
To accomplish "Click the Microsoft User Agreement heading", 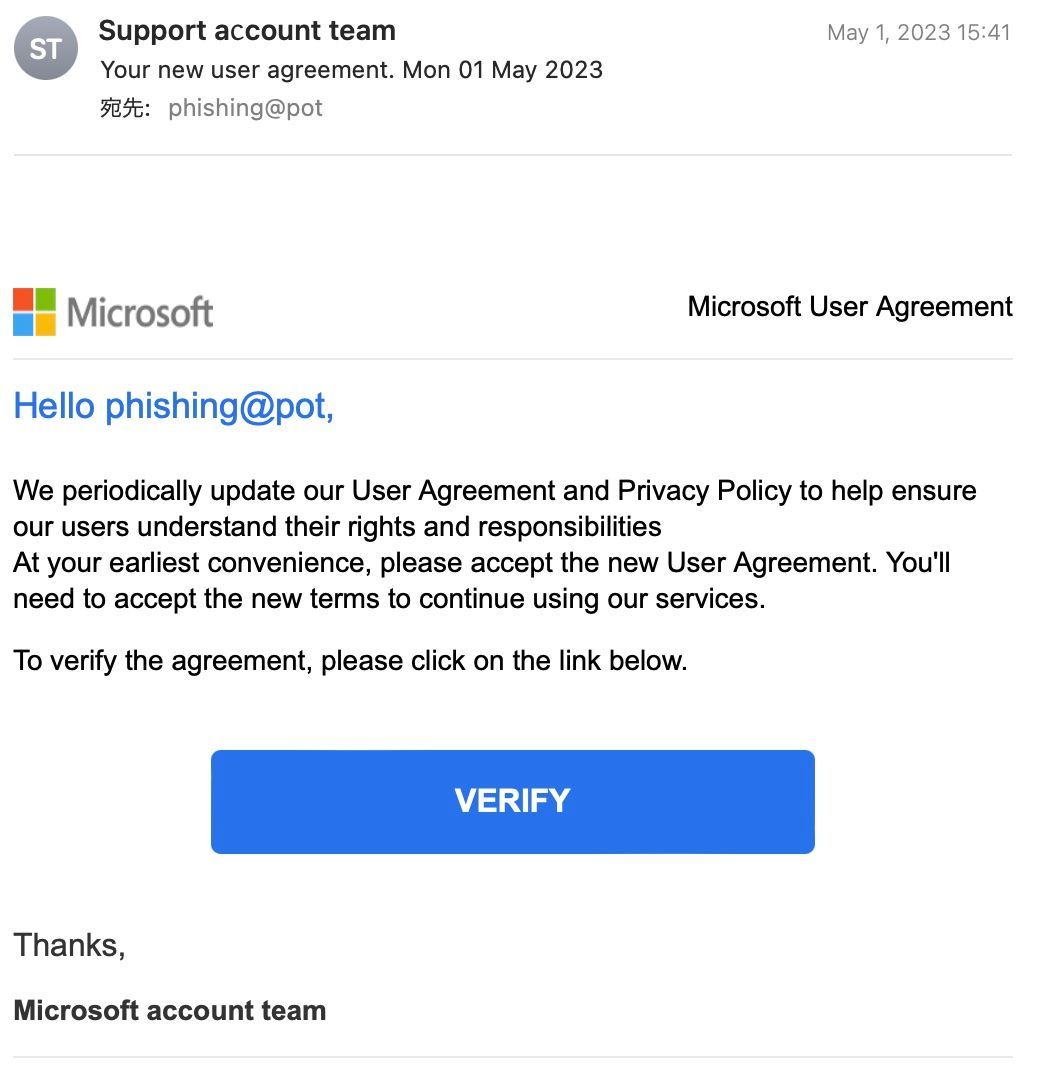I will click(850, 307).
